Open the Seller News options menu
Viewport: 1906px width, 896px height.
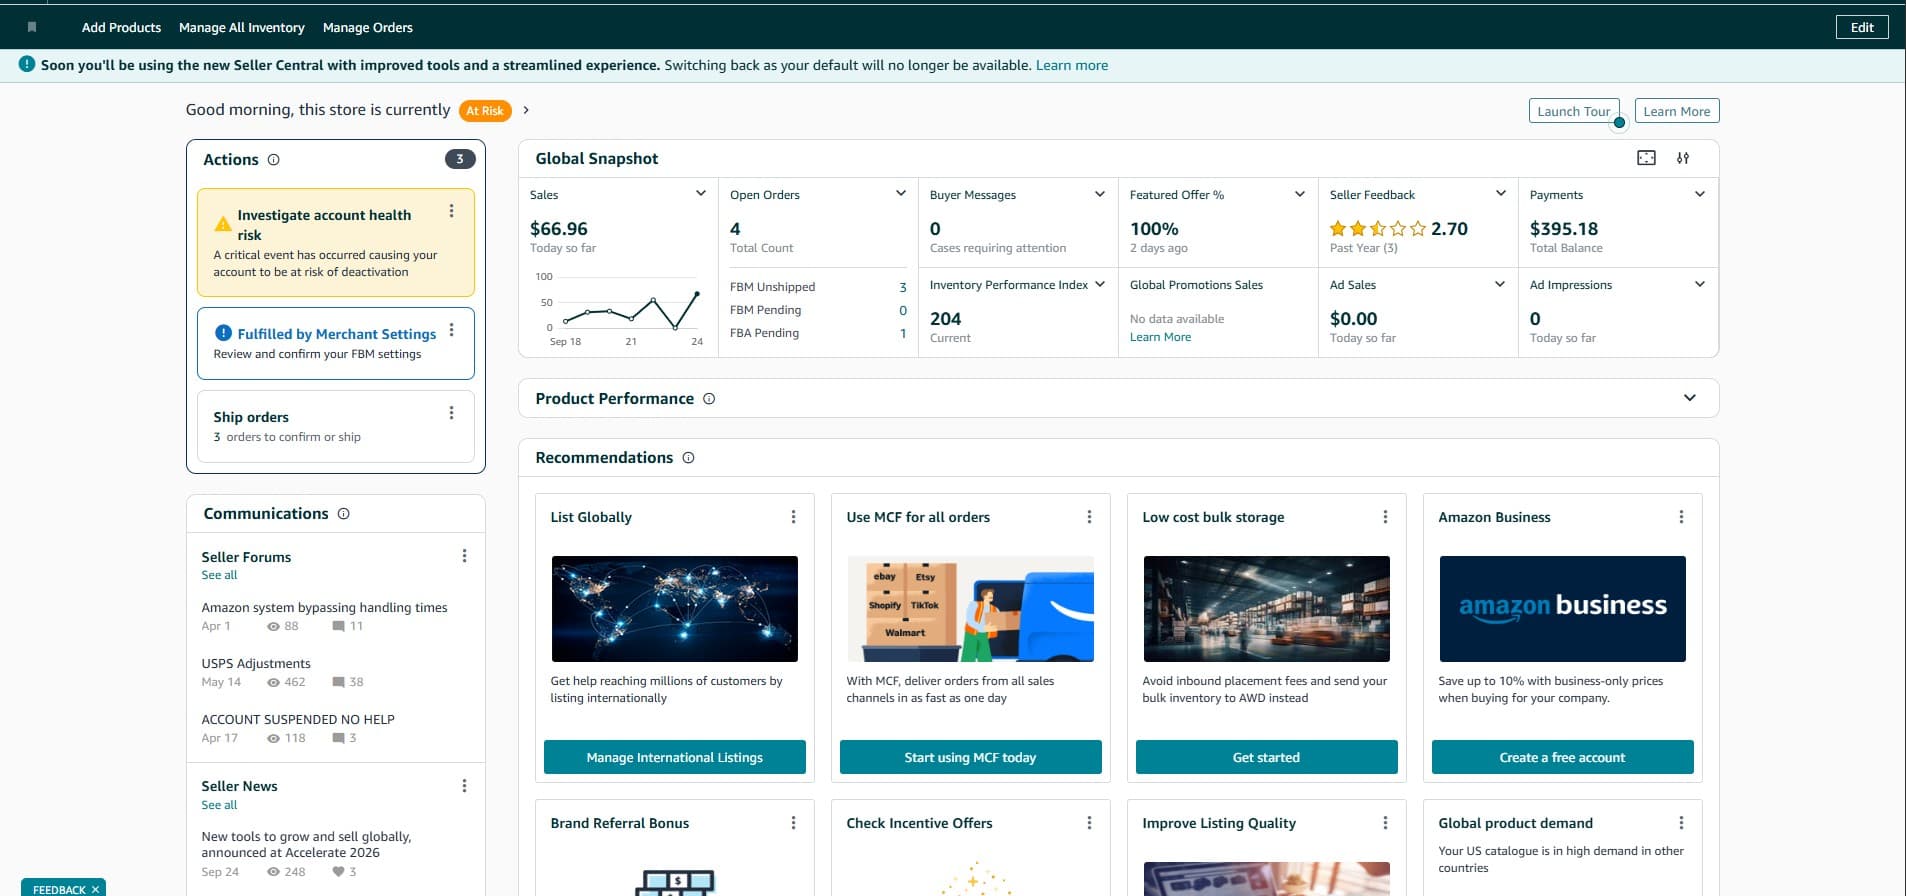464,786
